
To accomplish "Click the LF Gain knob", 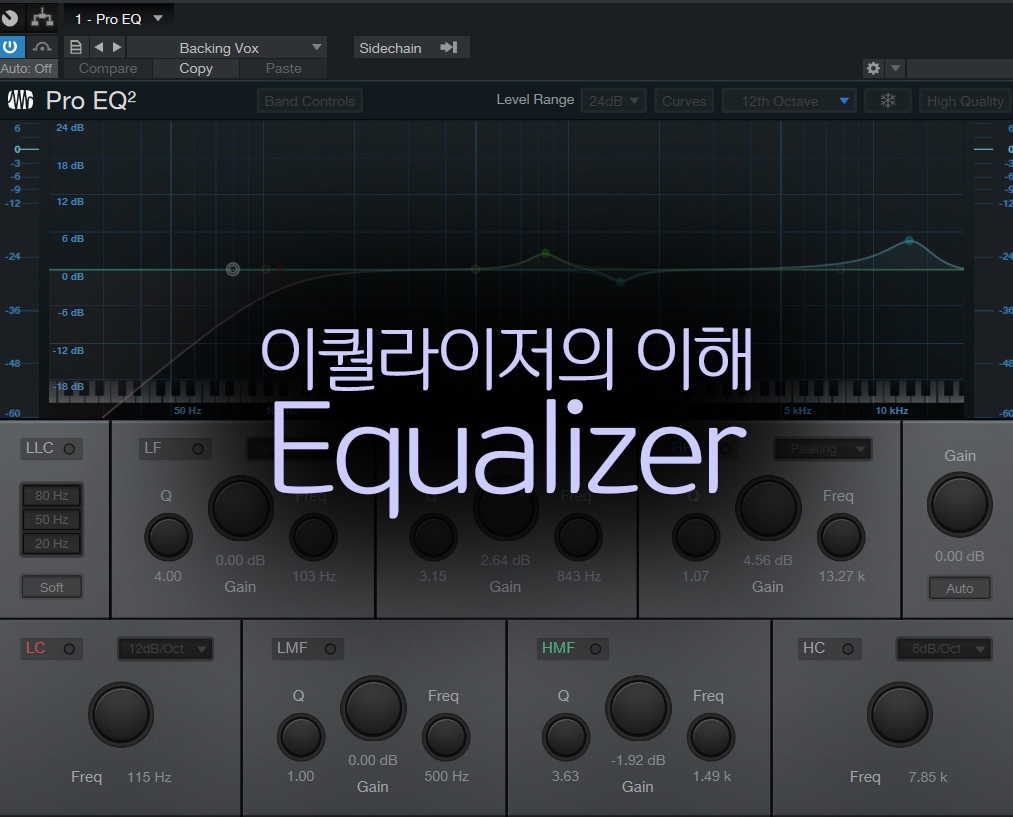I will click(240, 508).
